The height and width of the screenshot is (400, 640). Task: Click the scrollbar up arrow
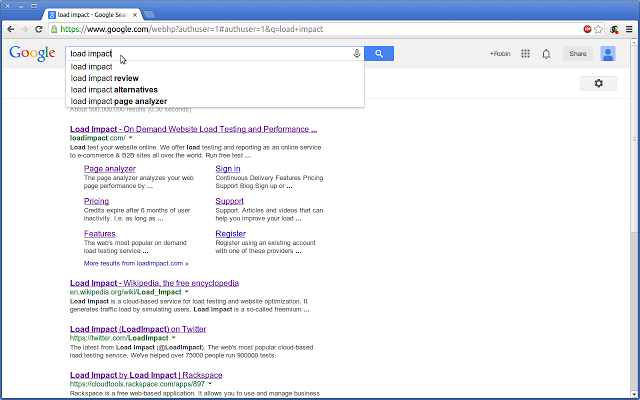coord(634,42)
